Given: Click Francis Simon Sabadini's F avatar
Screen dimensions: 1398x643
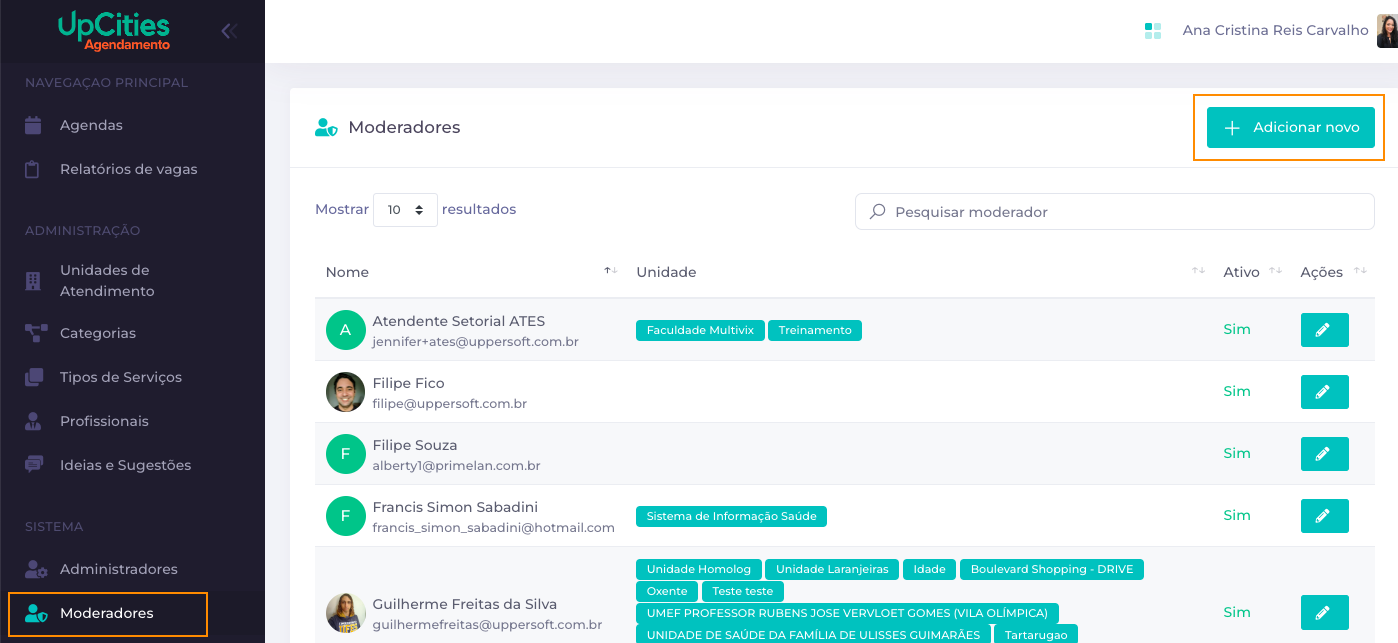Looking at the screenshot, I should pos(346,516).
